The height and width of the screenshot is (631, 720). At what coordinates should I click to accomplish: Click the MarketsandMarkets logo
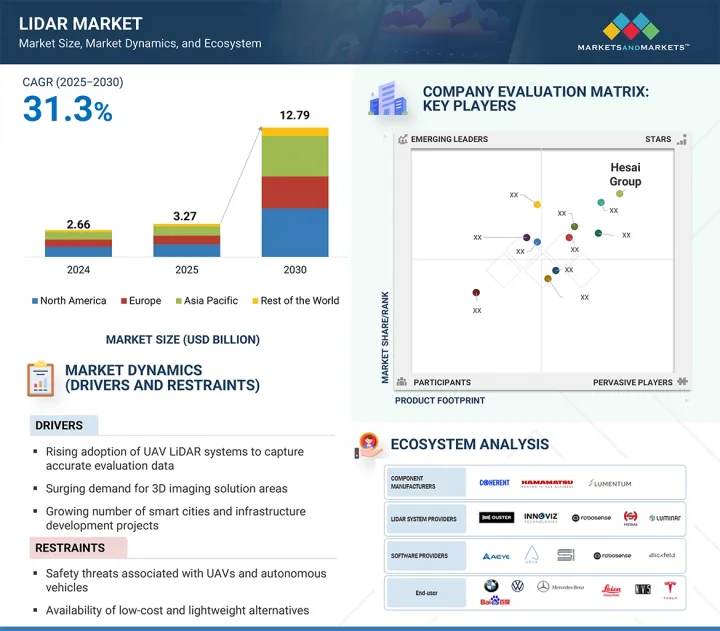pos(633,32)
